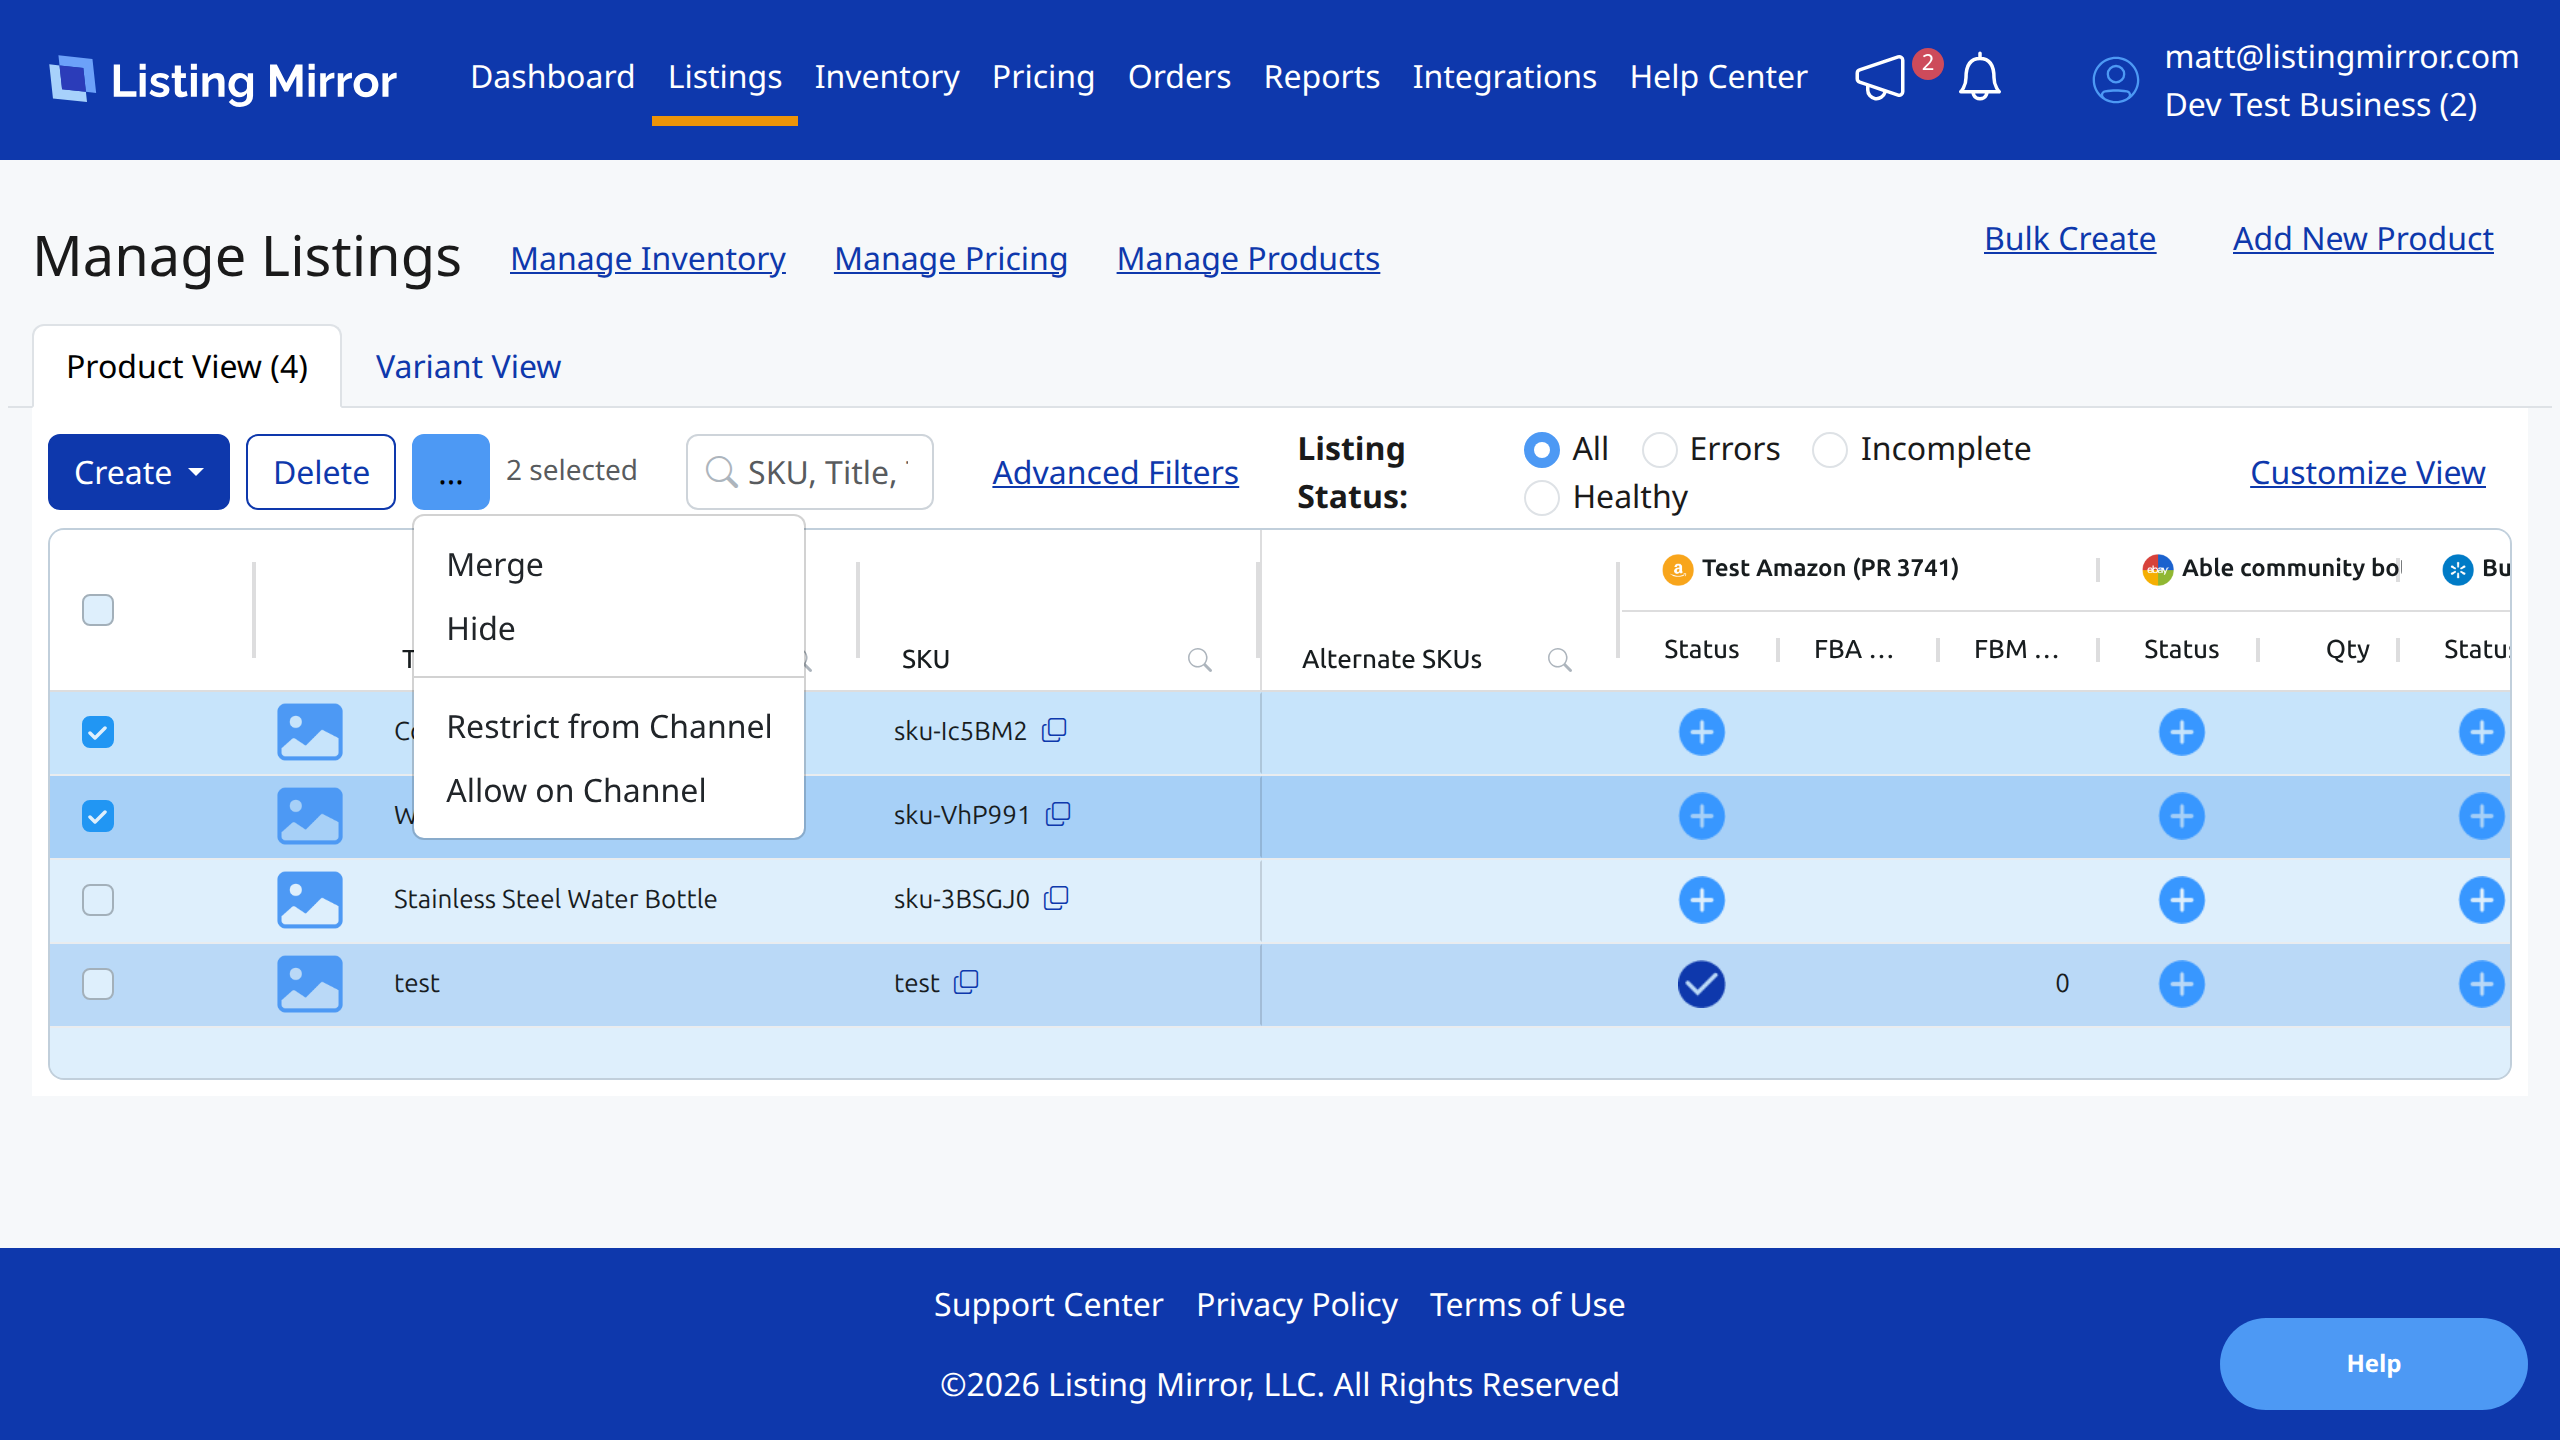Open the announcements megaphone icon
This screenshot has width=2560, height=1440.
(1881, 78)
